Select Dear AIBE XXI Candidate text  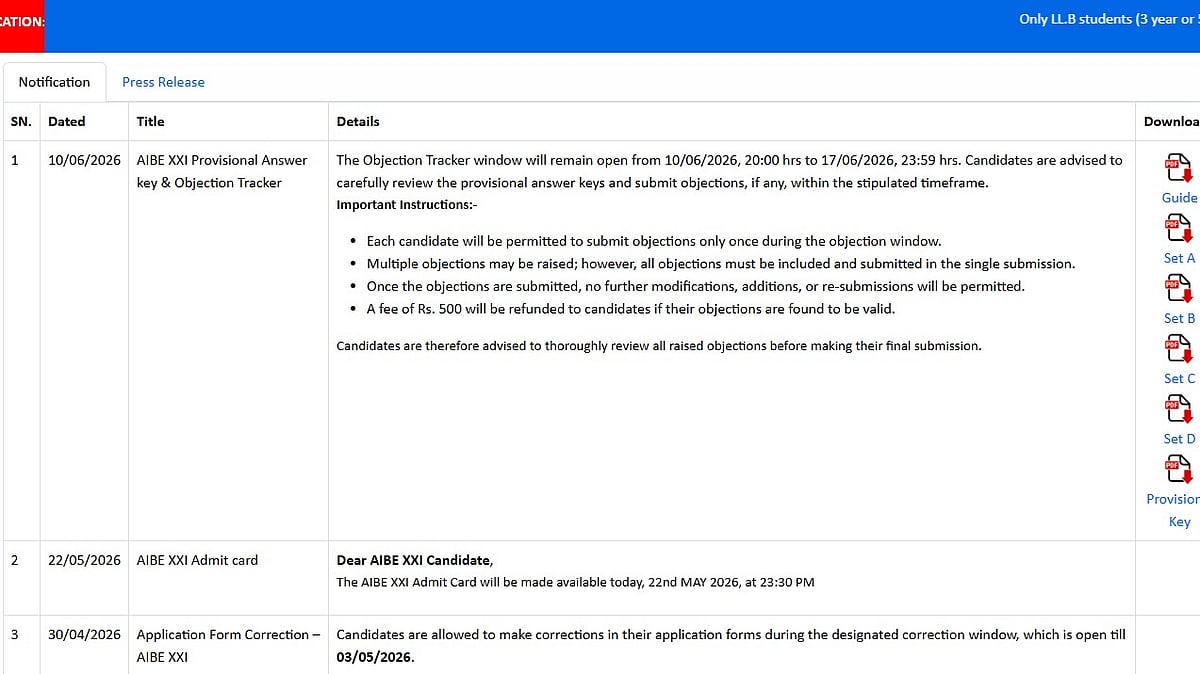point(415,560)
